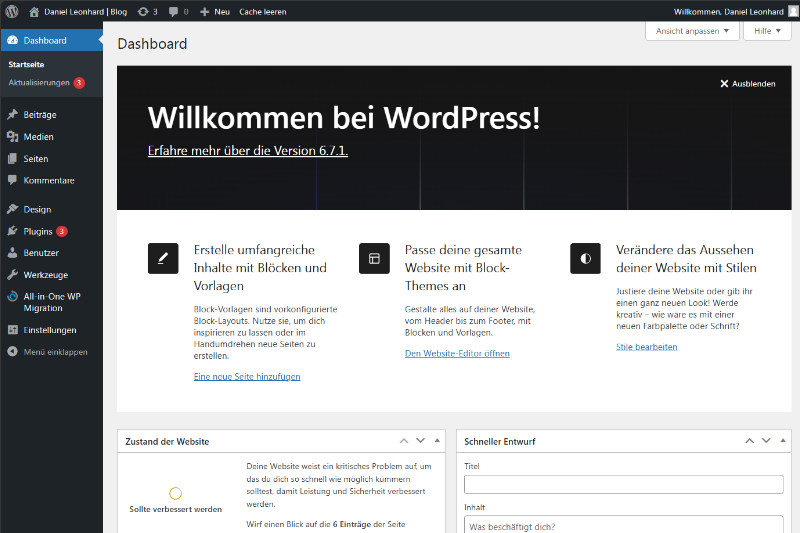Click the Zustand der Website panel heading
Image resolution: width=800 pixels, height=533 pixels.
[x=167, y=442]
